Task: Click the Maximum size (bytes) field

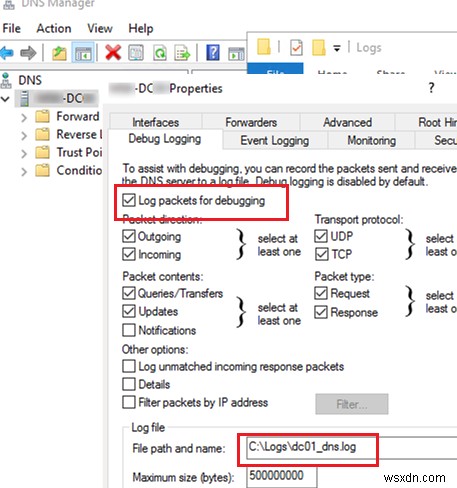Action: tap(282, 477)
